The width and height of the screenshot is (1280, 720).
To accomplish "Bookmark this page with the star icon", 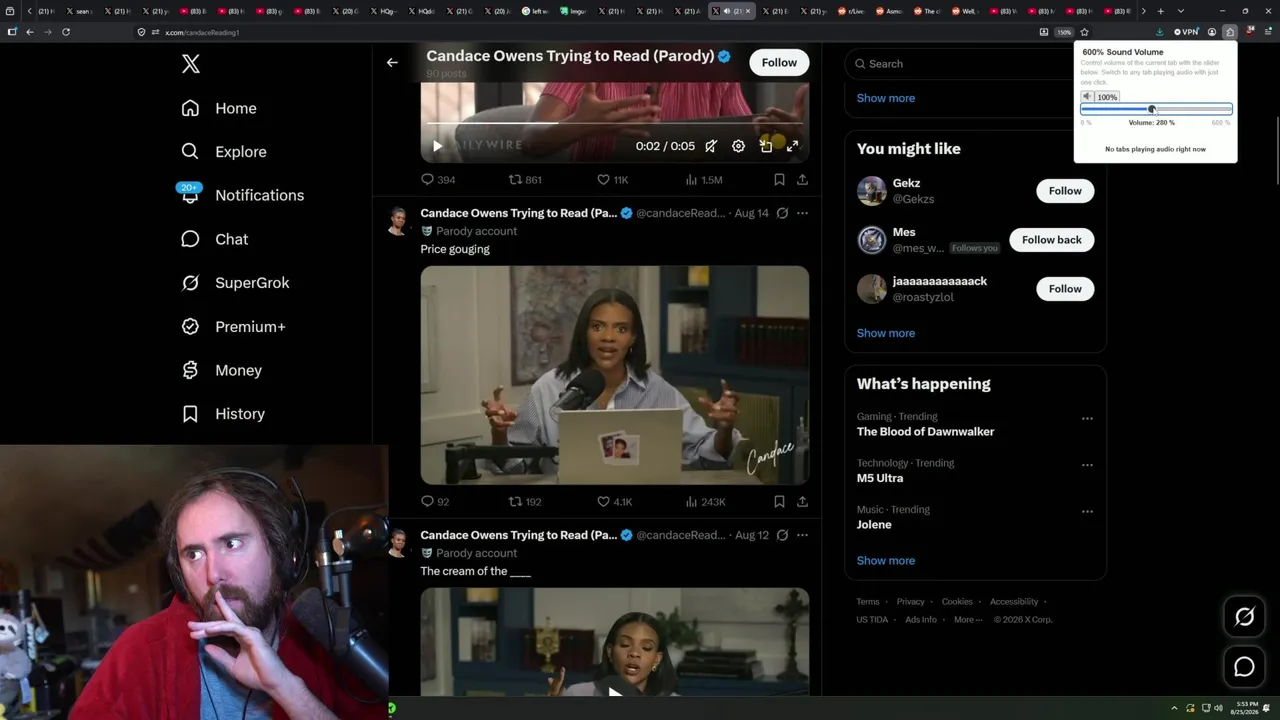I will point(1084,32).
